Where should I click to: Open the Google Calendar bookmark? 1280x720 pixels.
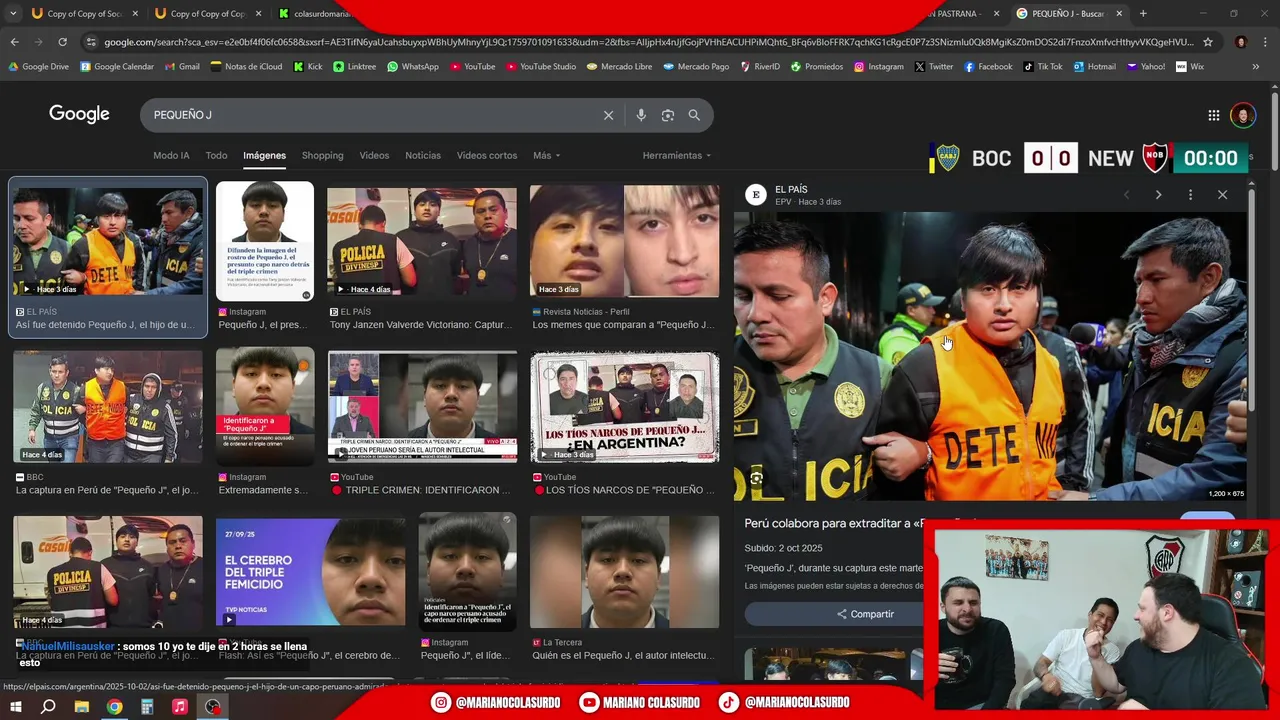pos(117,67)
